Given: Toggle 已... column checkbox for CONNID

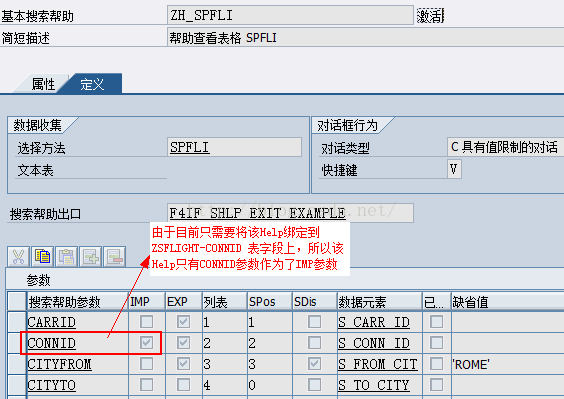Looking at the screenshot, I should click(436, 343).
